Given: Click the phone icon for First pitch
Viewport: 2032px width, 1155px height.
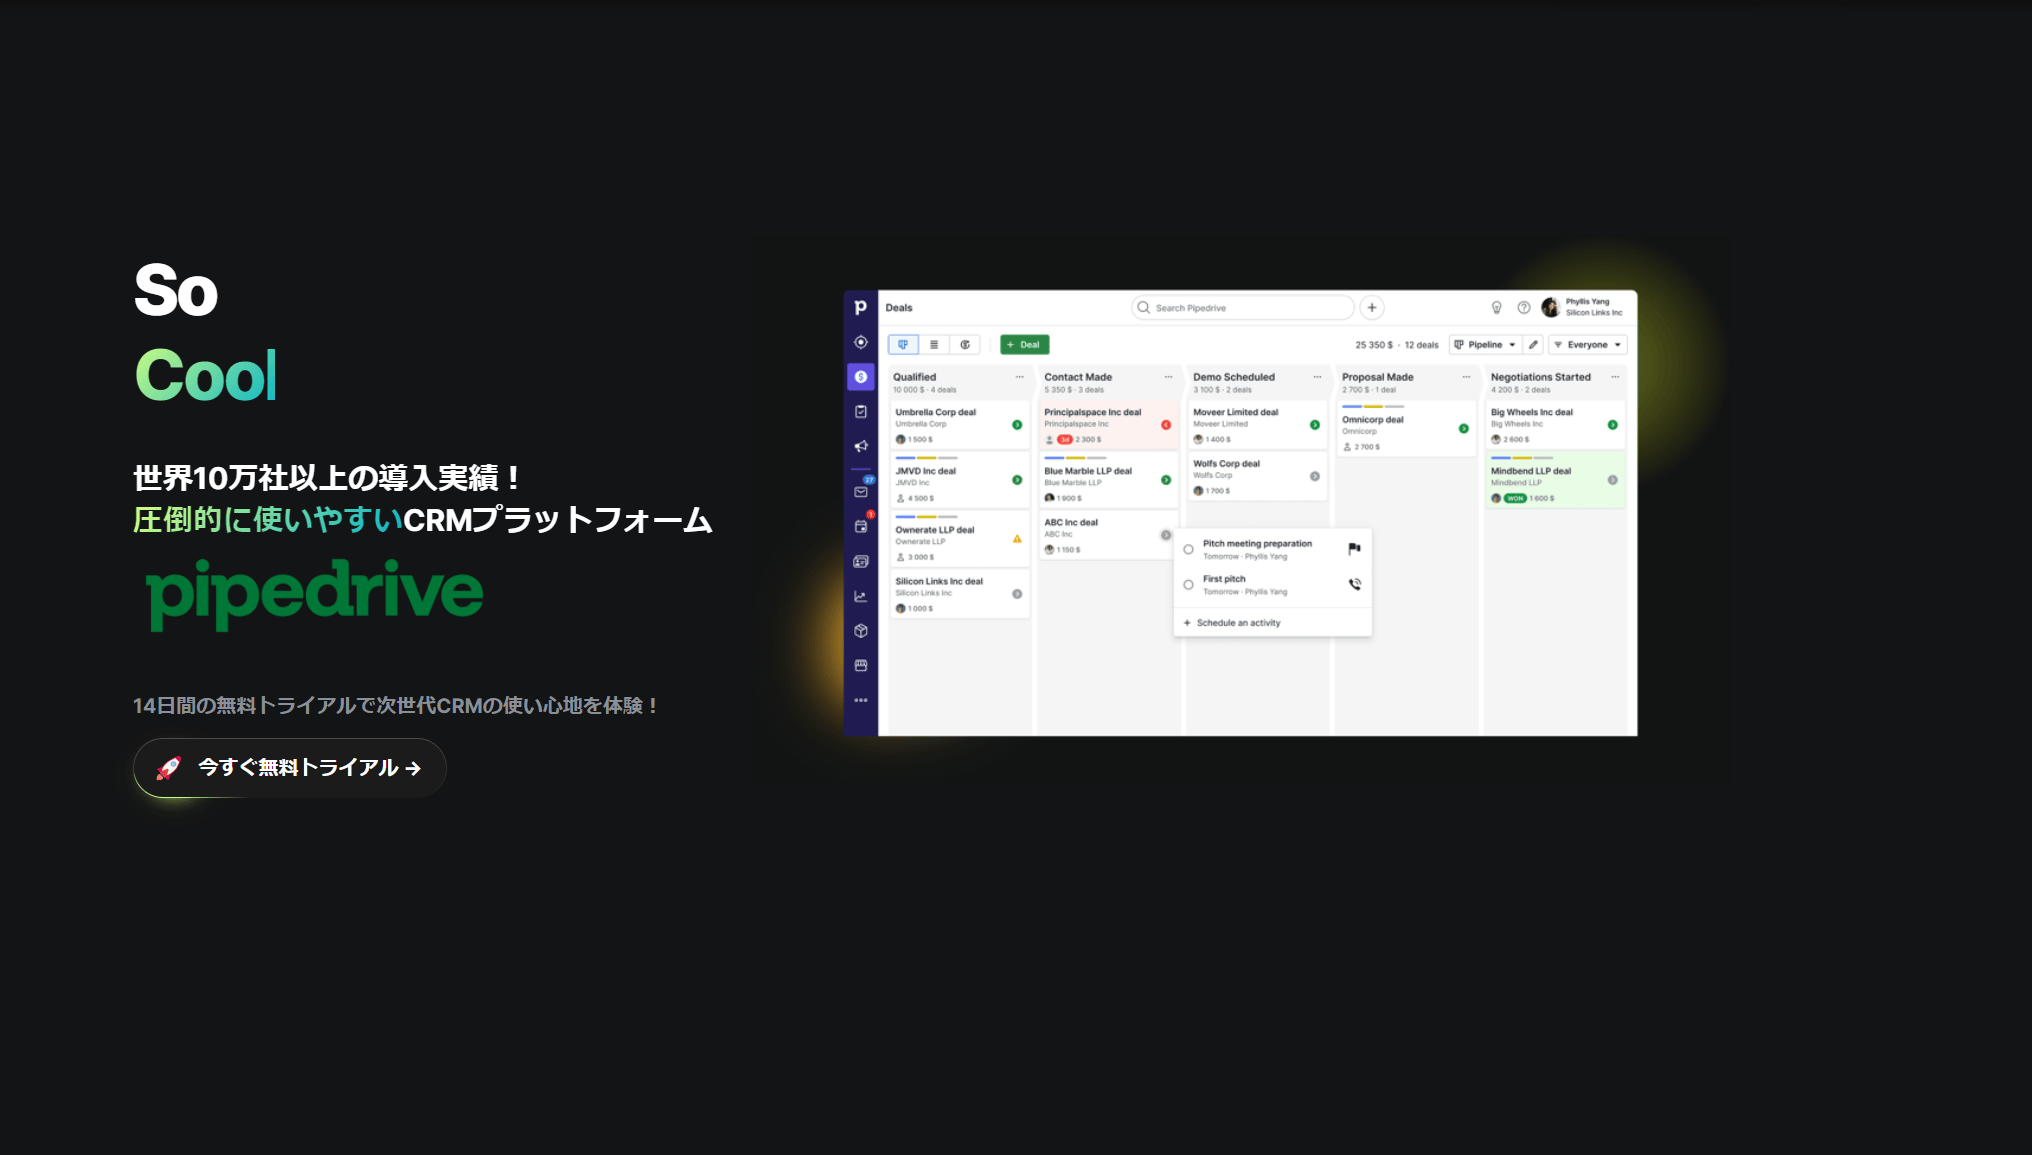Looking at the screenshot, I should [x=1354, y=584].
